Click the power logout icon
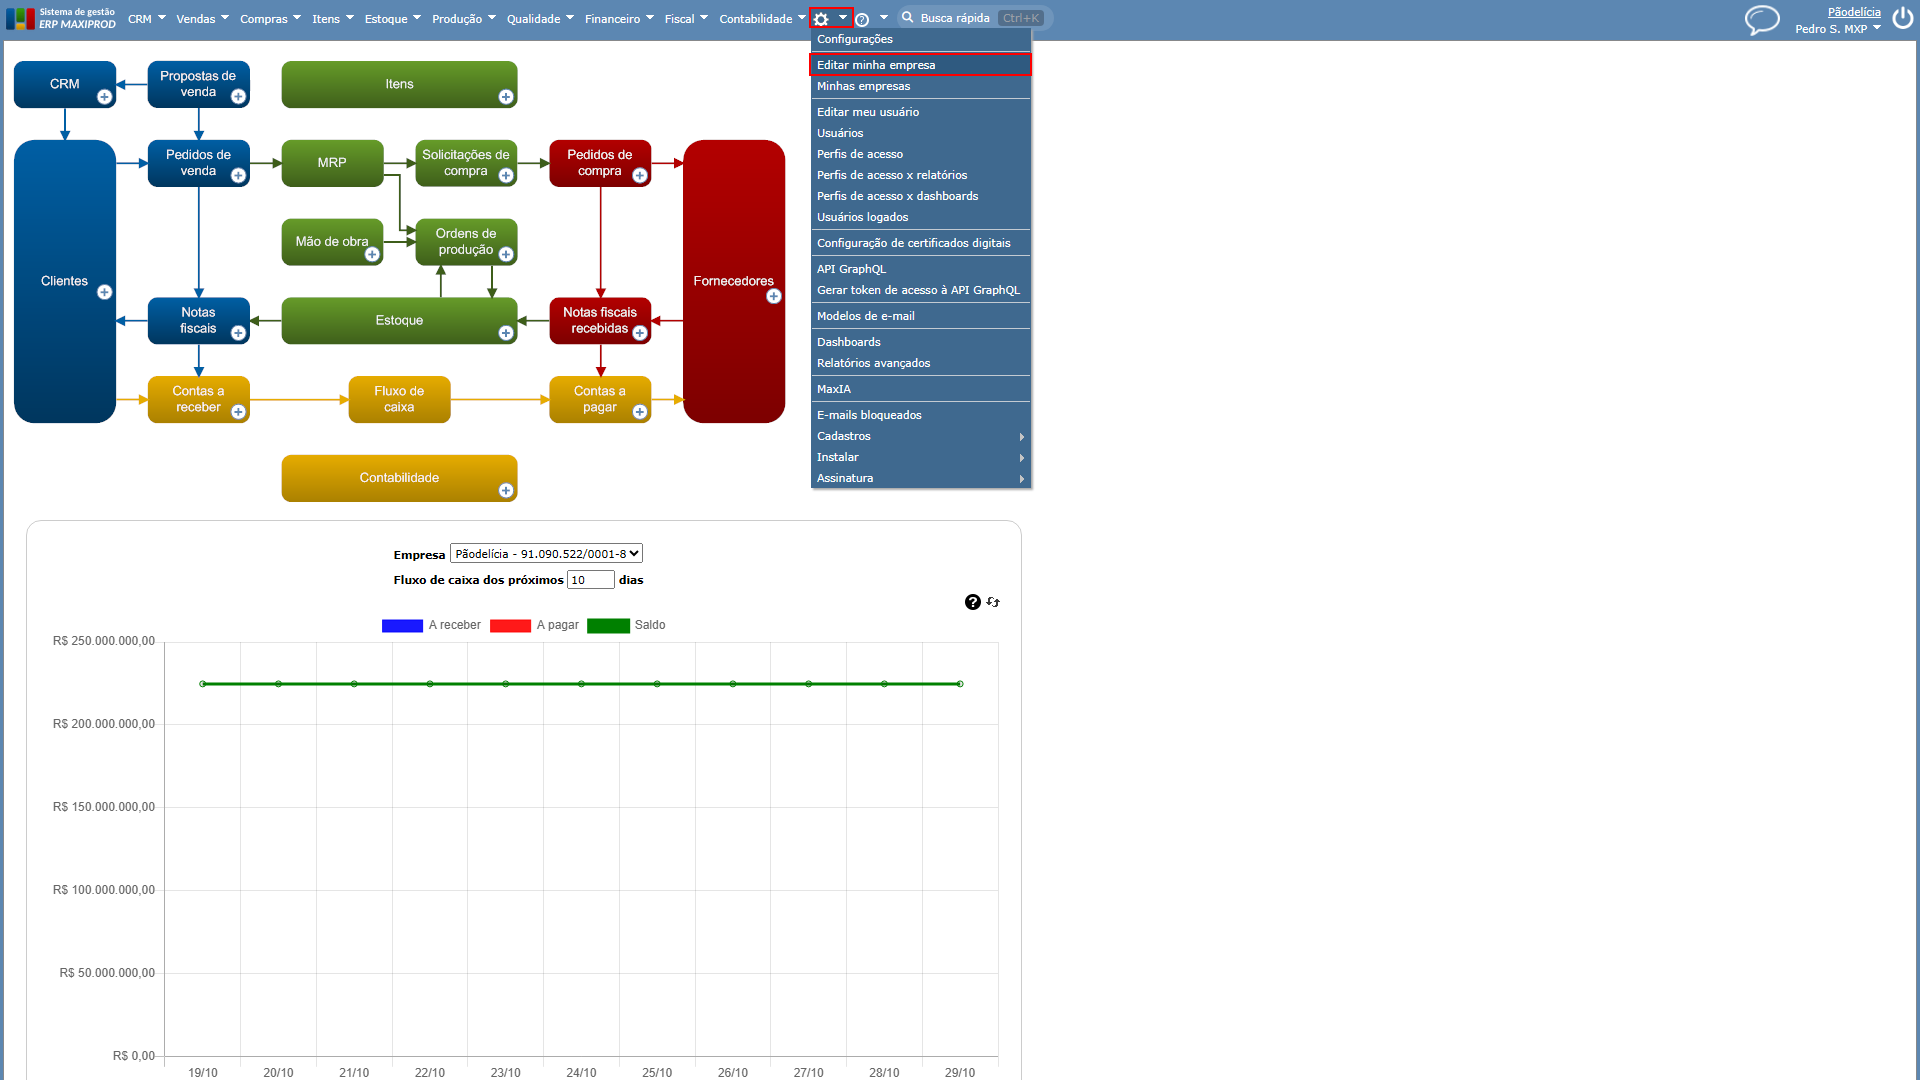 1902,19
